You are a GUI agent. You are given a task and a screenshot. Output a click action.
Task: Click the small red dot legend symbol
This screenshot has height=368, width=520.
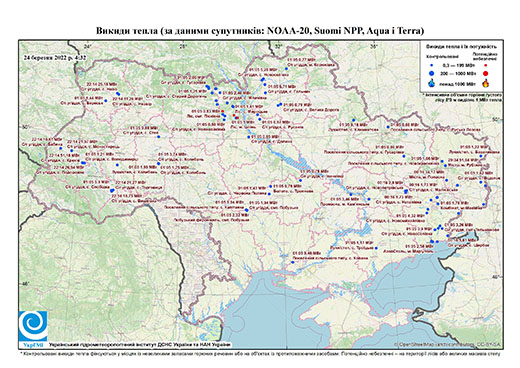pos(486,65)
